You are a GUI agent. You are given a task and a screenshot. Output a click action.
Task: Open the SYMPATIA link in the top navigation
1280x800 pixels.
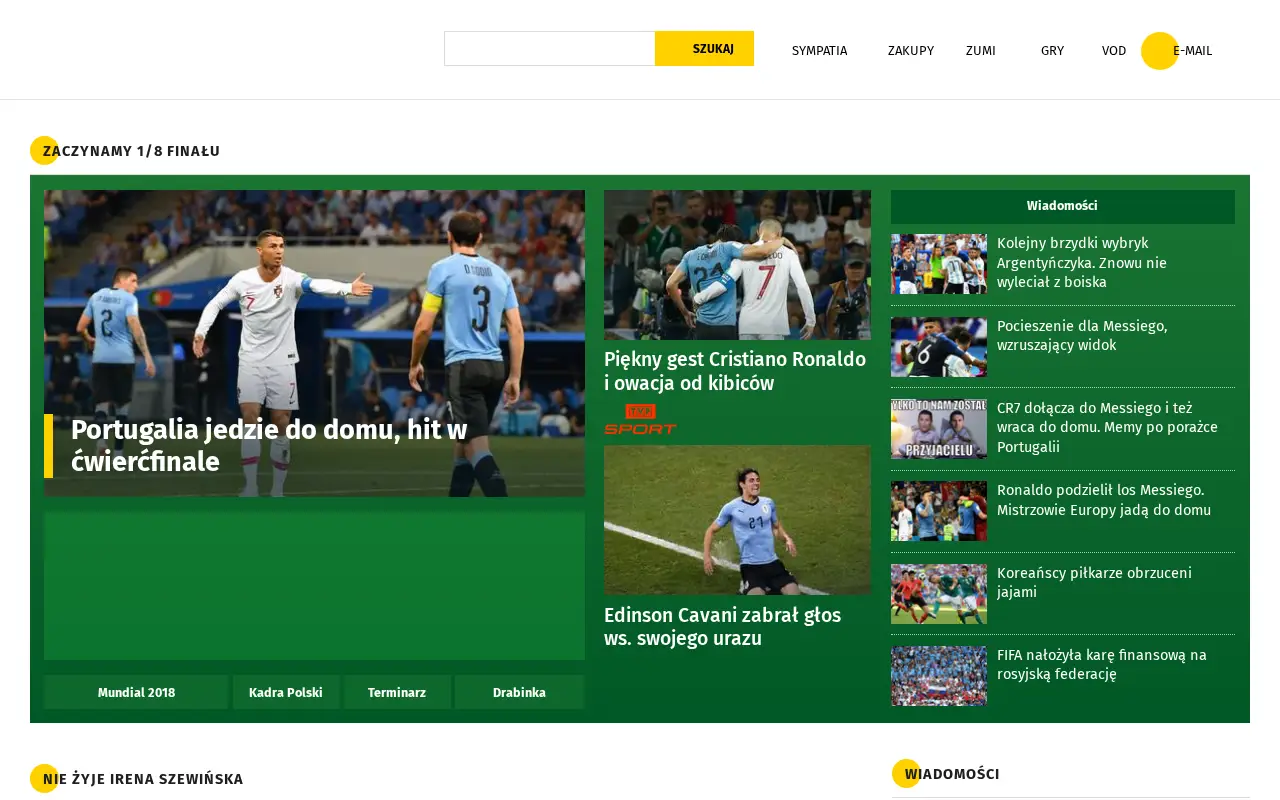click(819, 51)
